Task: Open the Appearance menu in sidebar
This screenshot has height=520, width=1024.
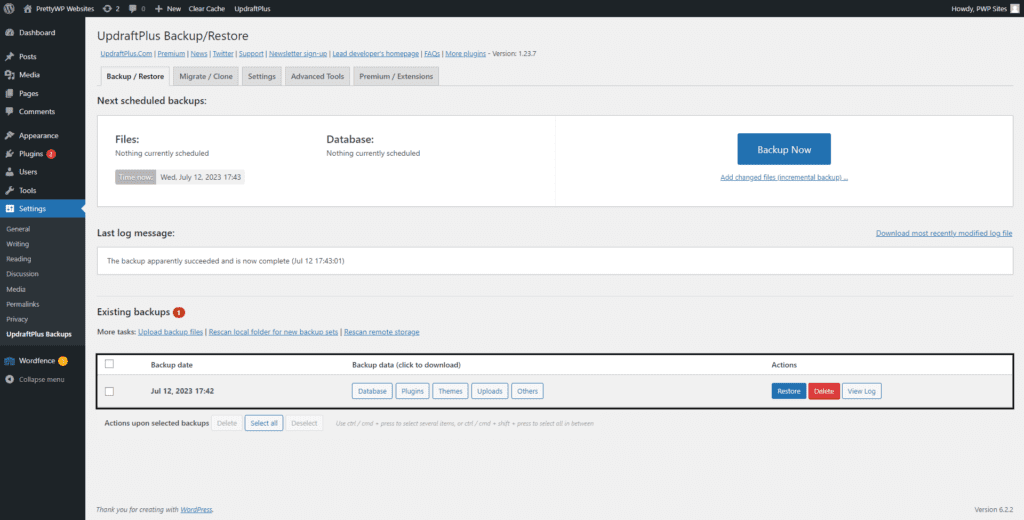Action: (x=38, y=135)
